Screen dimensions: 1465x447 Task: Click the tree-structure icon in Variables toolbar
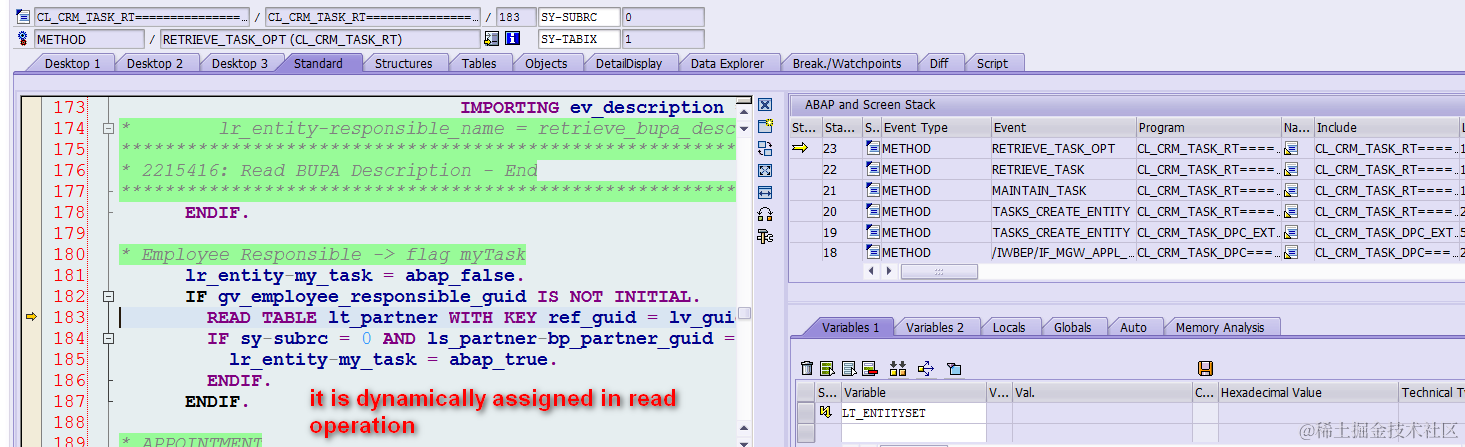point(925,369)
